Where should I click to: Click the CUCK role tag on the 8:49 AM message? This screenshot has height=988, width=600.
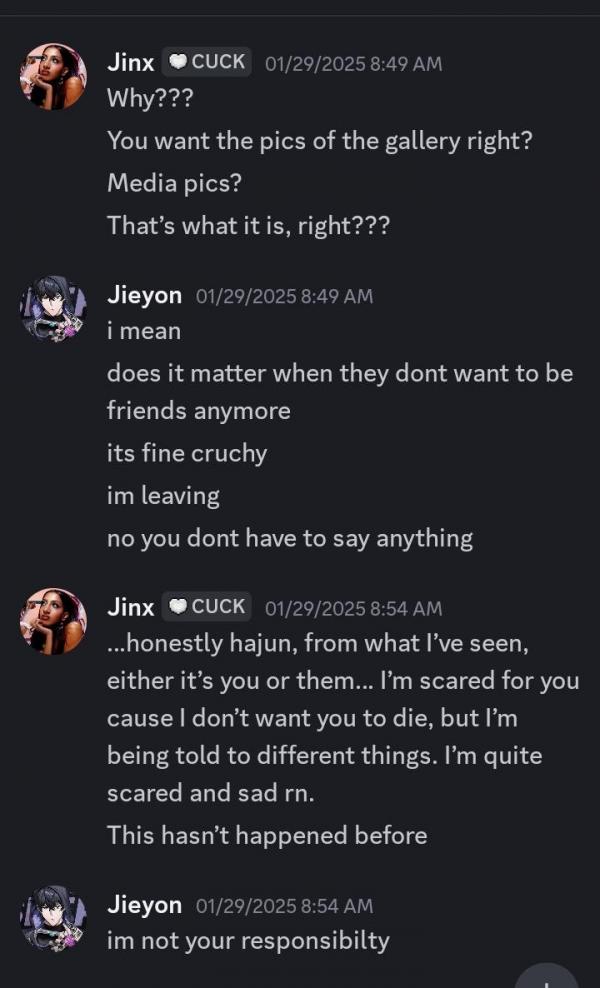(x=207, y=62)
